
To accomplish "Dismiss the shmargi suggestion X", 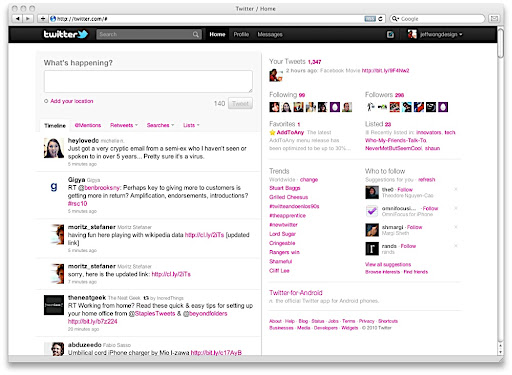I will click(456, 227).
